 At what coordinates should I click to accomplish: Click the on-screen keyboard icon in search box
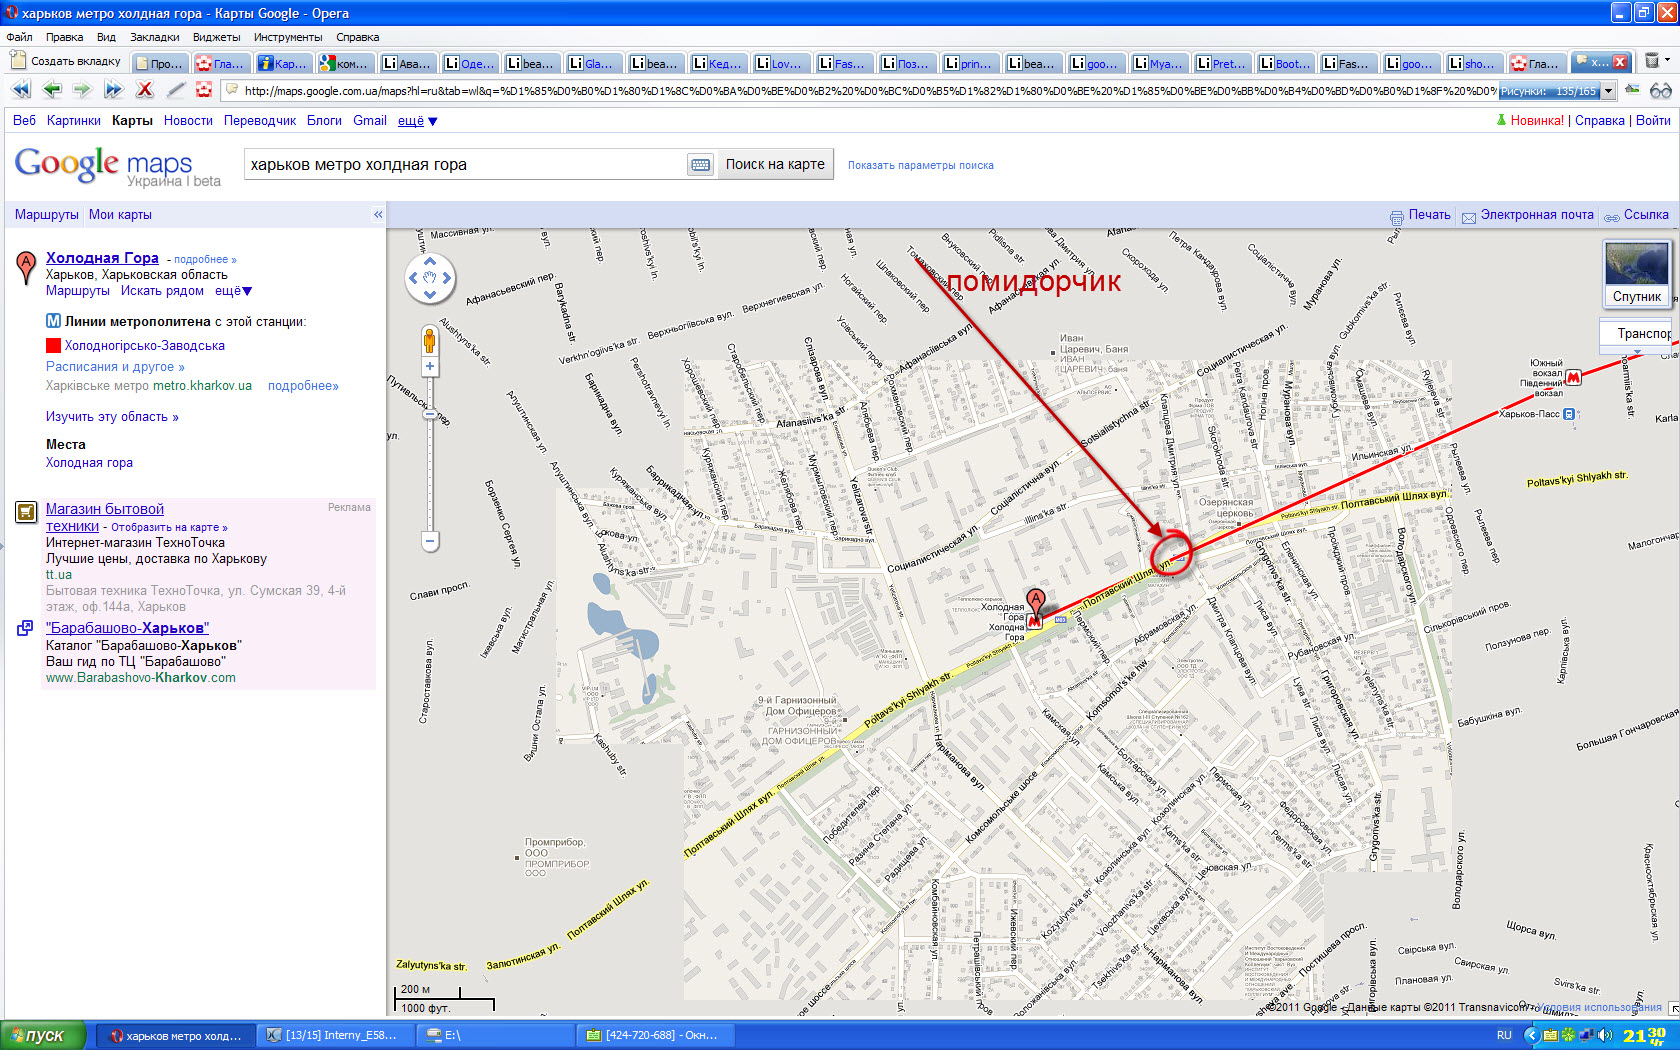[x=700, y=165]
